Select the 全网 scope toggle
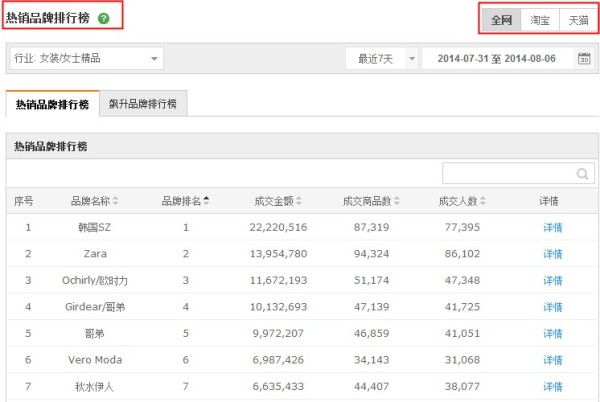The image size is (600, 402). (501, 20)
